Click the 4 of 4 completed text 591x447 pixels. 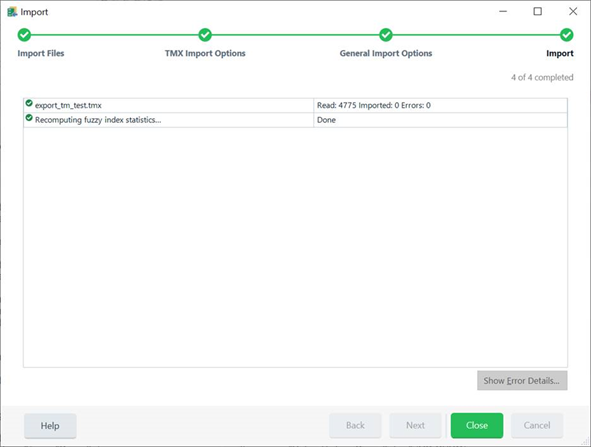coord(542,77)
